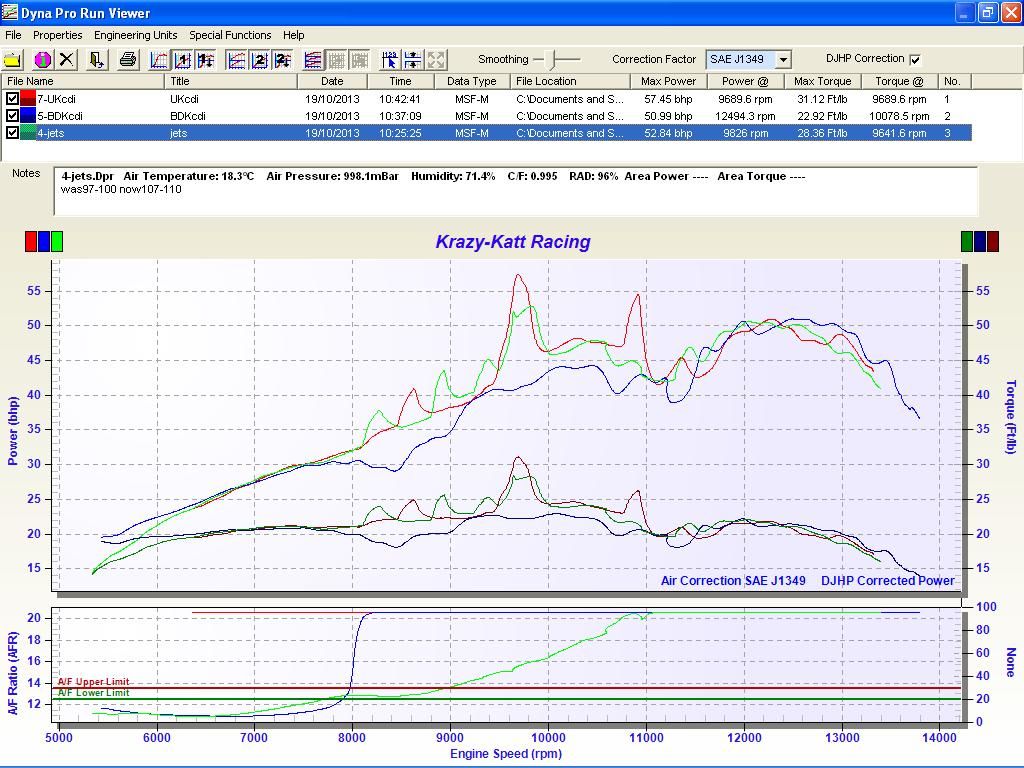This screenshot has height=768, width=1024.
Task: Sort runs by Max Power column header
Action: [x=668, y=81]
